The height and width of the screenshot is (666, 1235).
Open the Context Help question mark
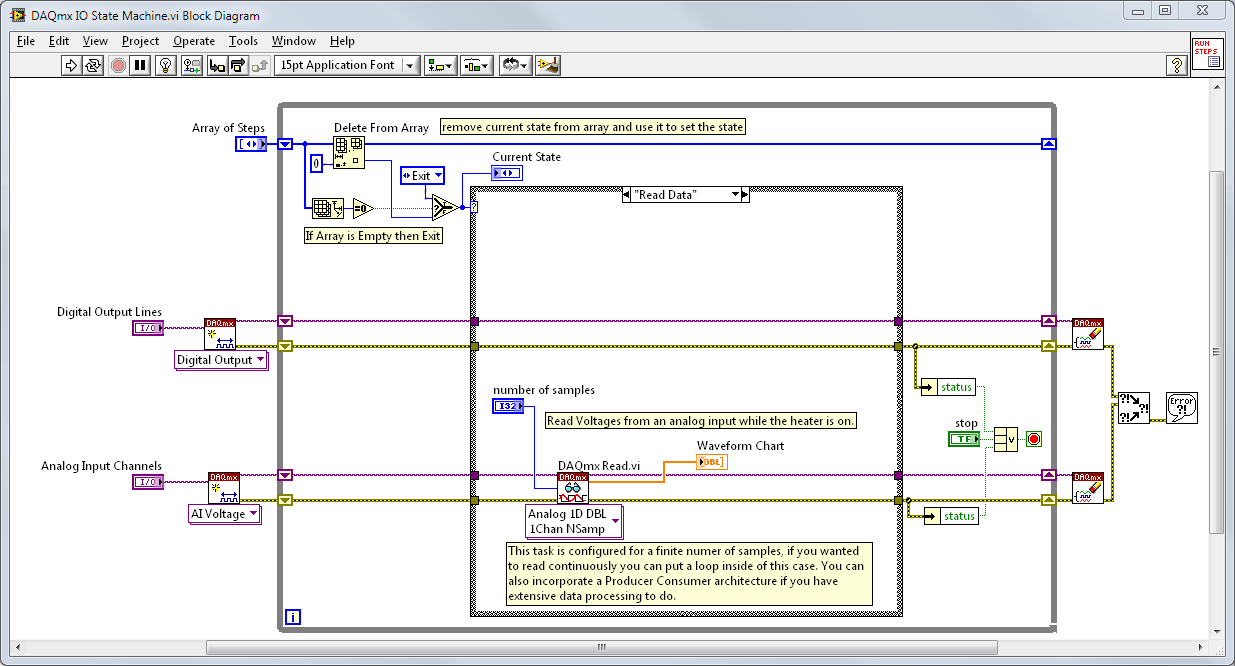pyautogui.click(x=1177, y=65)
